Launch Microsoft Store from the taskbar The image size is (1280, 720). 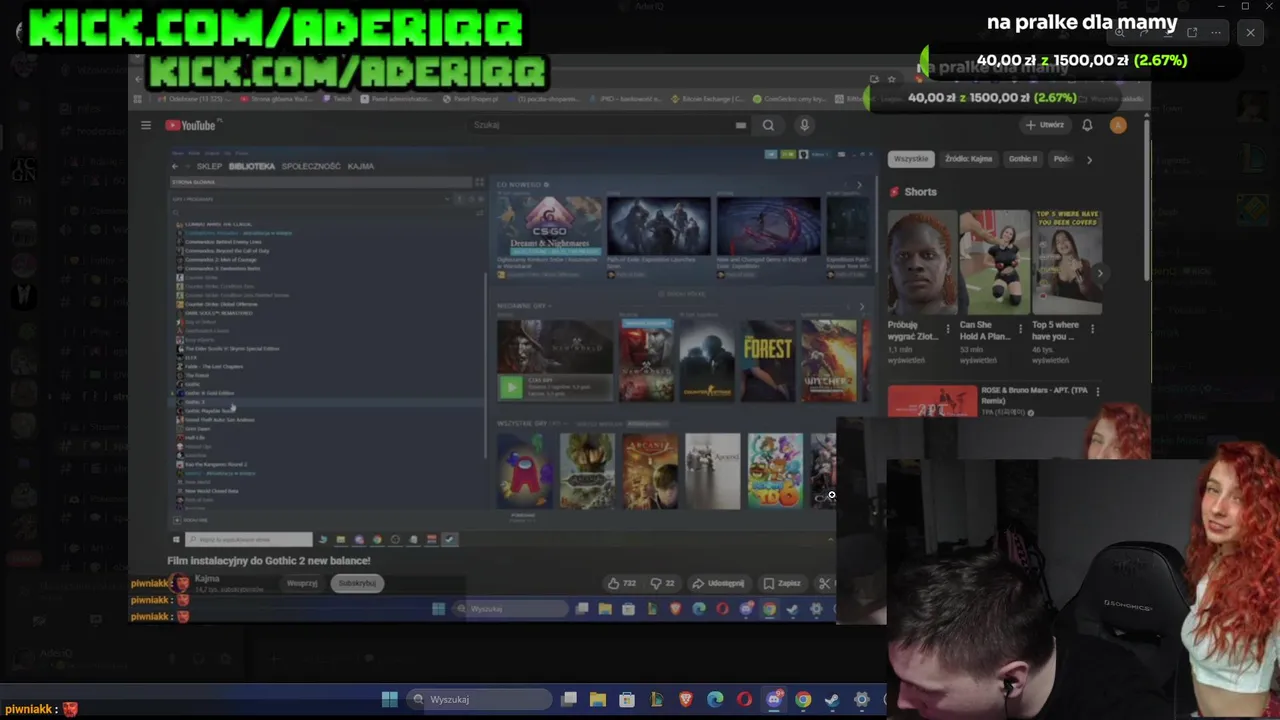coord(626,699)
